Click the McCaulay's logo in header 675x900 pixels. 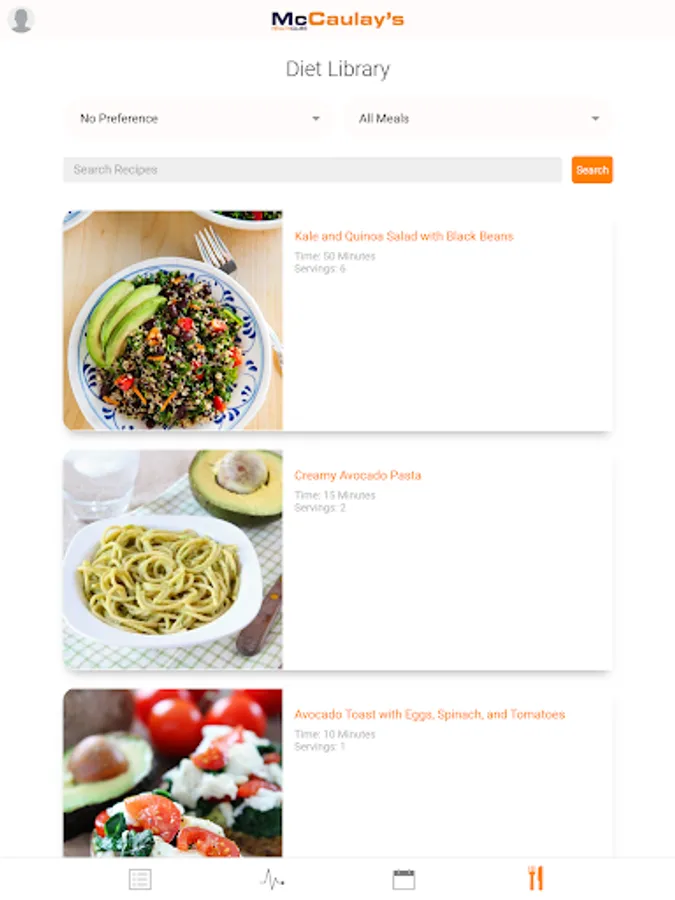pos(338,20)
